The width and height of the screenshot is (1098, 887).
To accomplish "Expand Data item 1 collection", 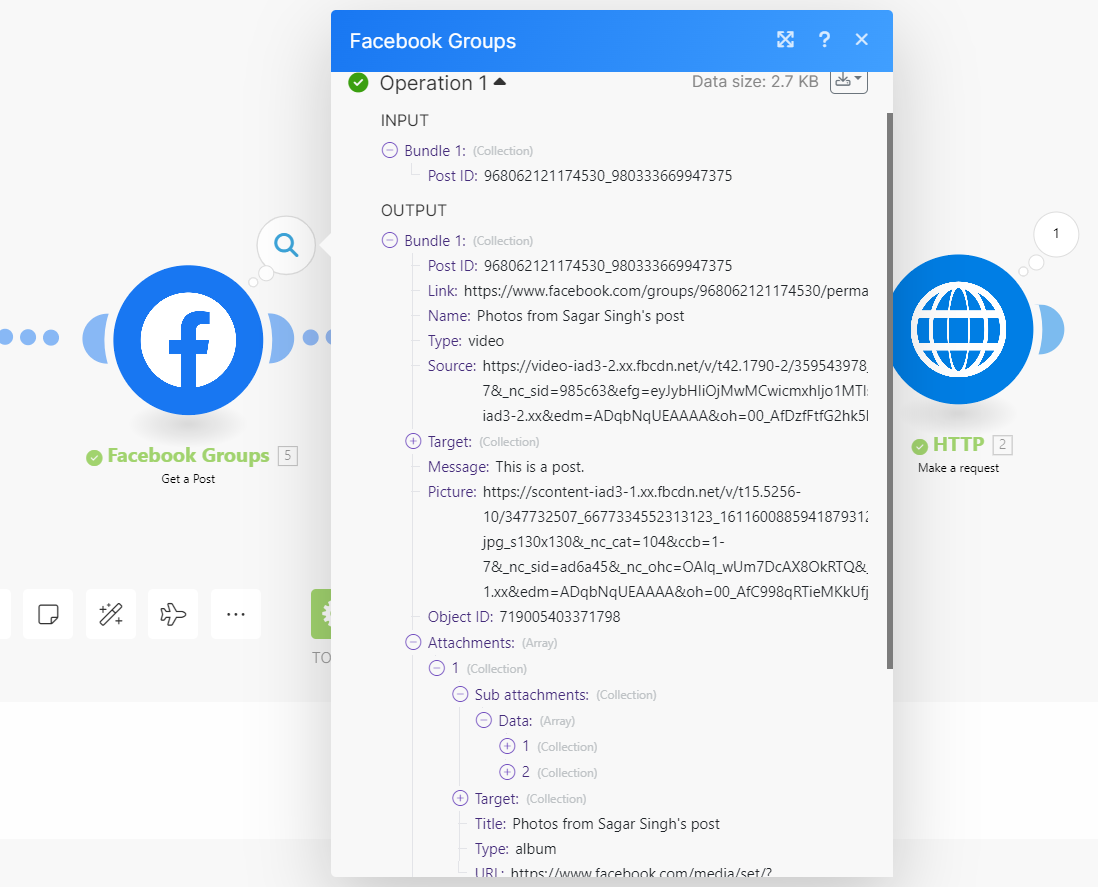I will tap(507, 746).
